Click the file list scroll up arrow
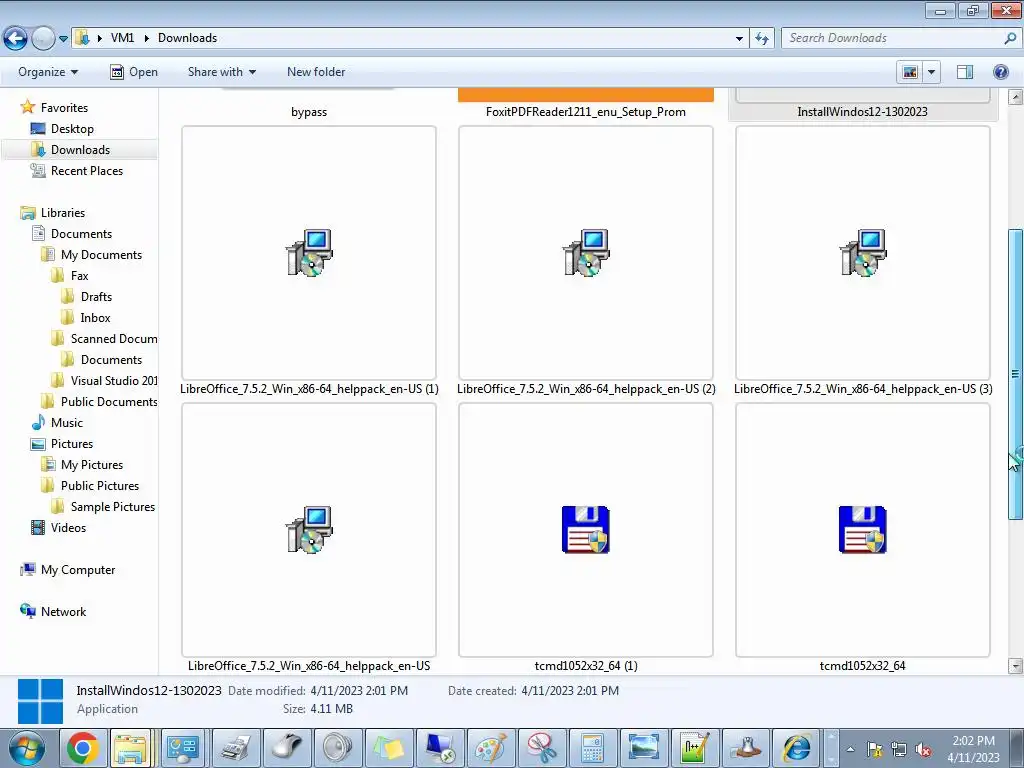 [x=1015, y=97]
